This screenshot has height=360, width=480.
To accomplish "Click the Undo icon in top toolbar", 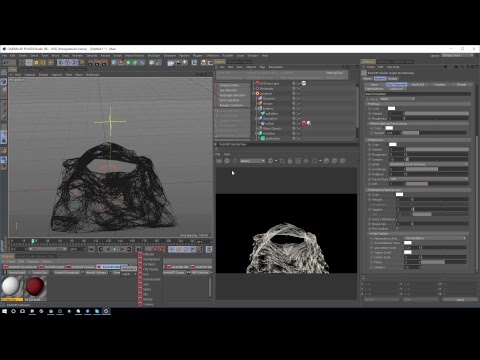I will pyautogui.click(x=5, y=62).
